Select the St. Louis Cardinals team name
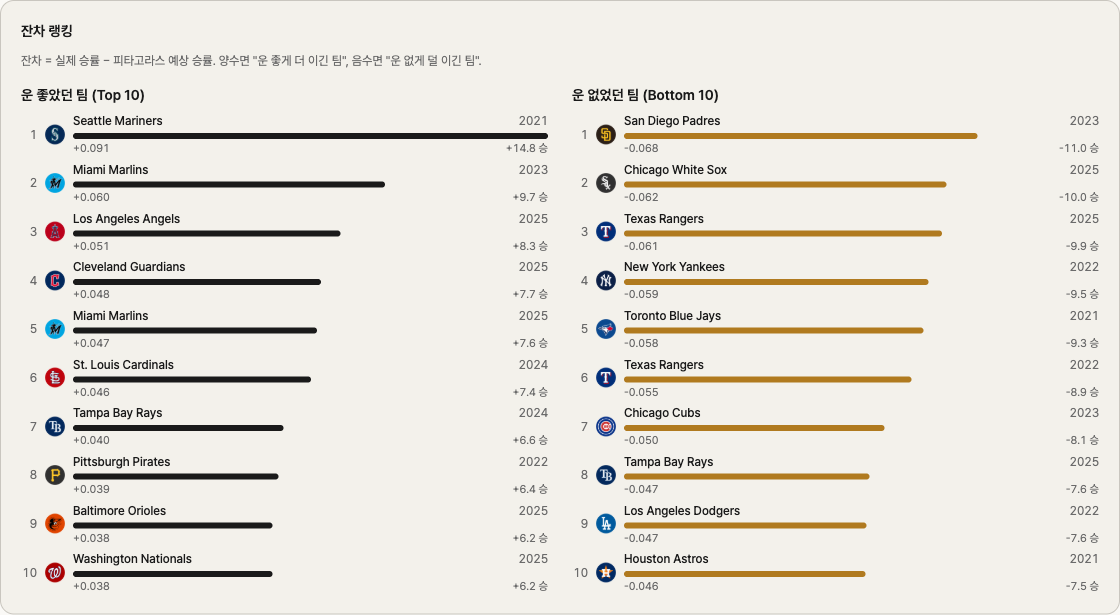Screen dimensions: 1120x615 123,365
